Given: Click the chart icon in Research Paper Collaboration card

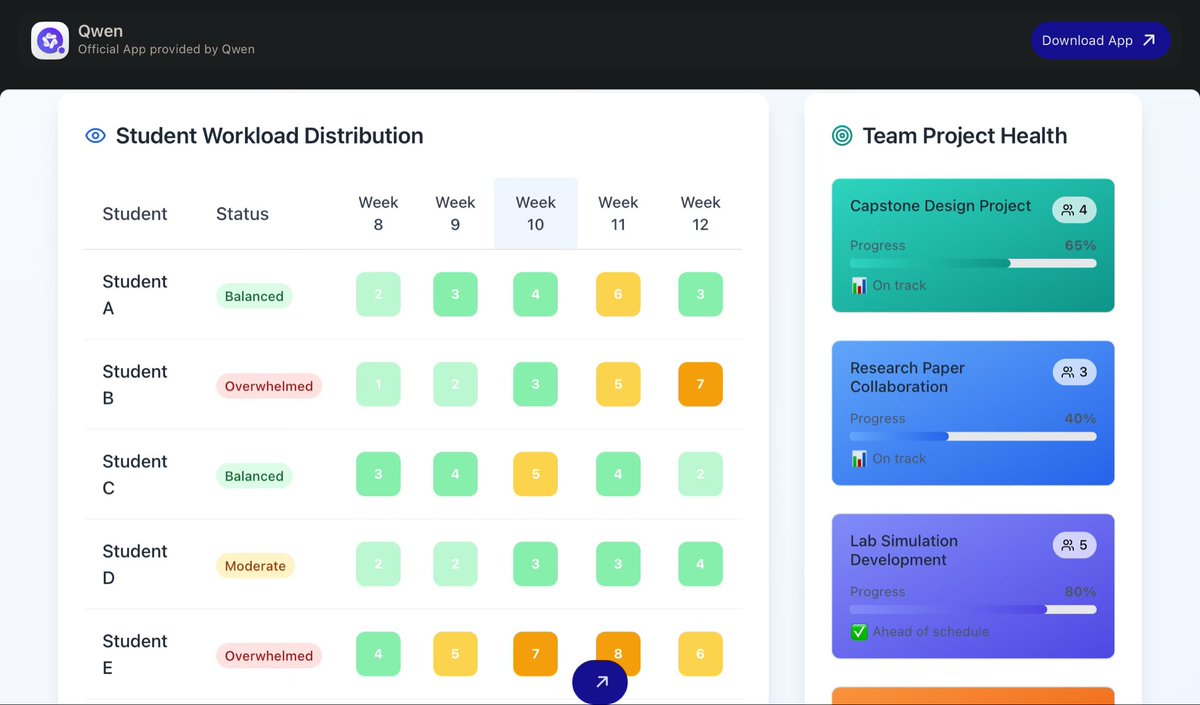Looking at the screenshot, I should click(859, 459).
